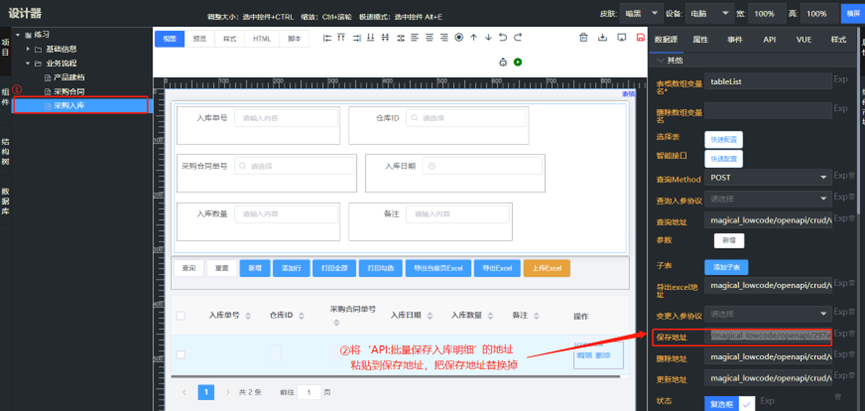Screen dimensions: 865x411
Task: Click the distribute horizontally icon
Action: [x=401, y=38]
